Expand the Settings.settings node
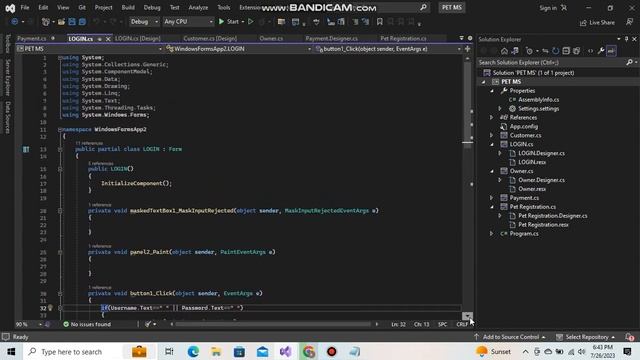The image size is (640, 360). click(x=500, y=109)
